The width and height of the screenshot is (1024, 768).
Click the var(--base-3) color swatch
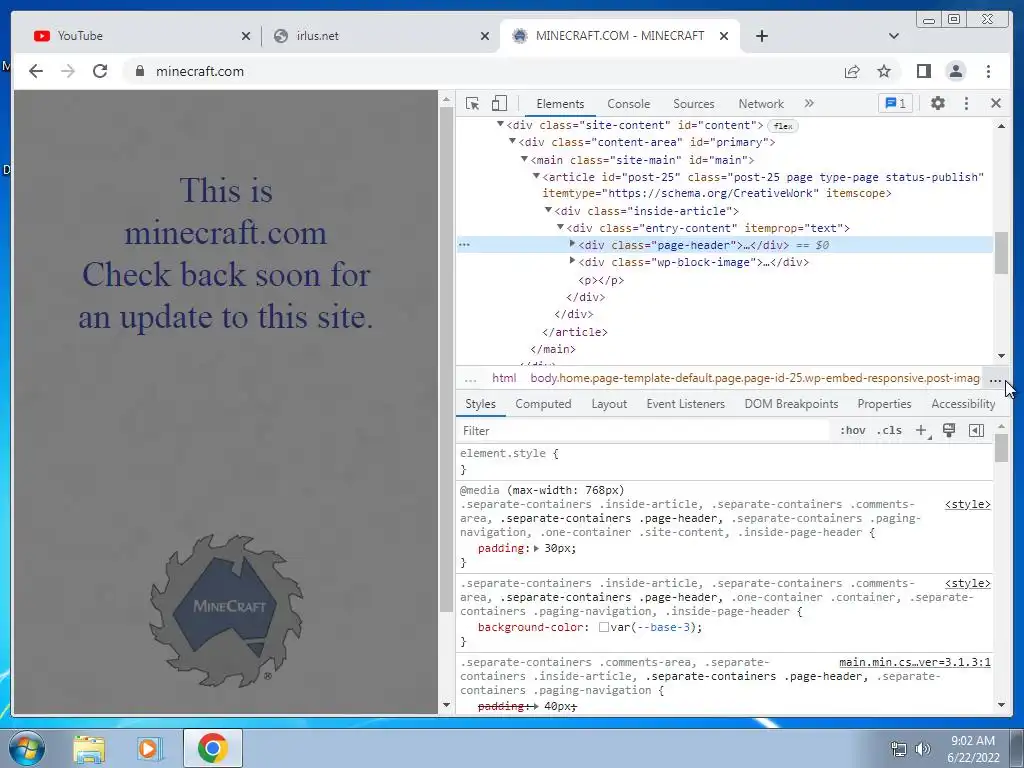(x=604, y=628)
